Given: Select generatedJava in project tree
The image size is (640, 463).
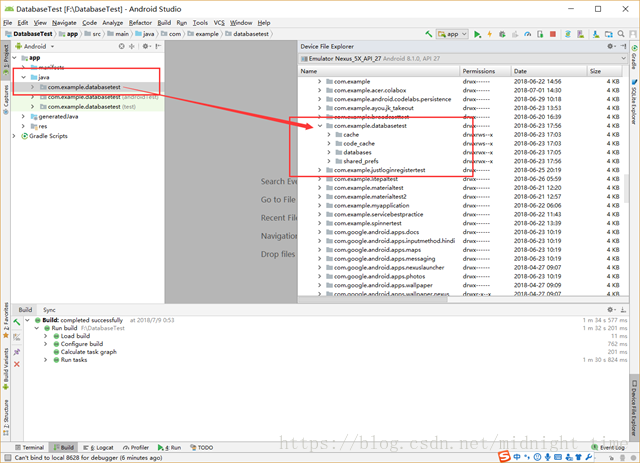Looking at the screenshot, I should point(59,116).
